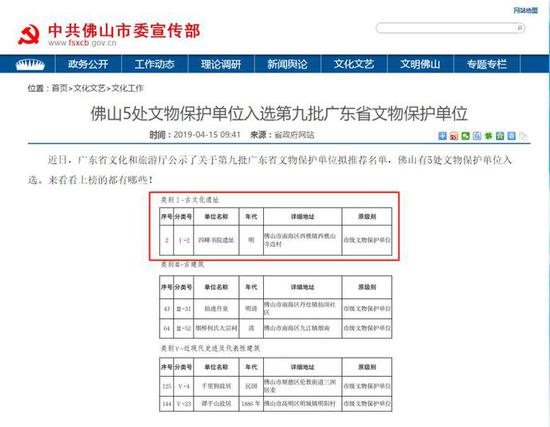Click sequence number 43 in the 古建筑 table
Viewport: 550px width, 427px height.
coord(167,309)
